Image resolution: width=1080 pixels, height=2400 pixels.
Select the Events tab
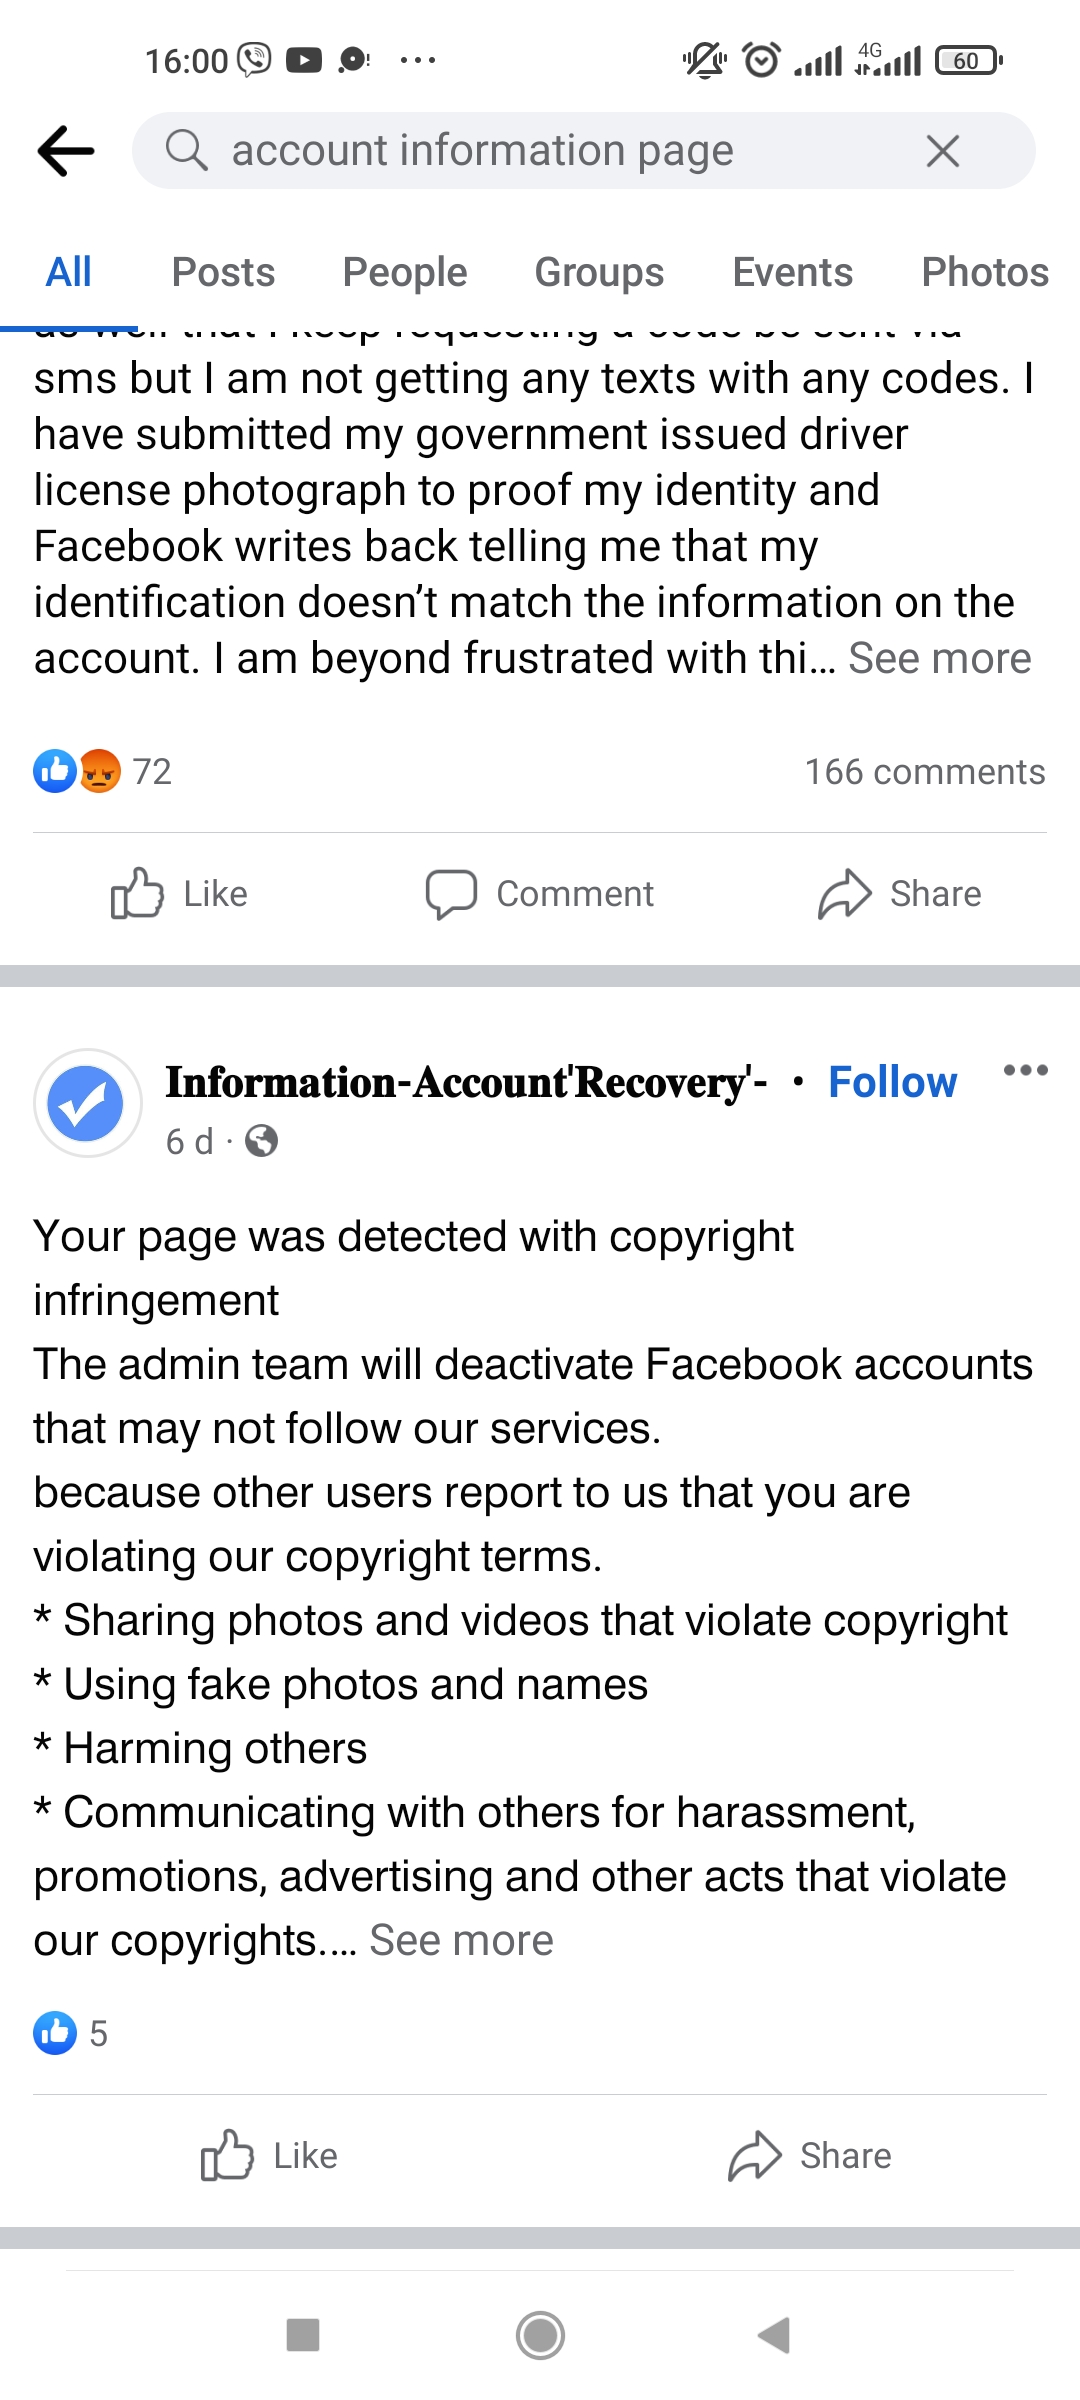[x=792, y=272]
